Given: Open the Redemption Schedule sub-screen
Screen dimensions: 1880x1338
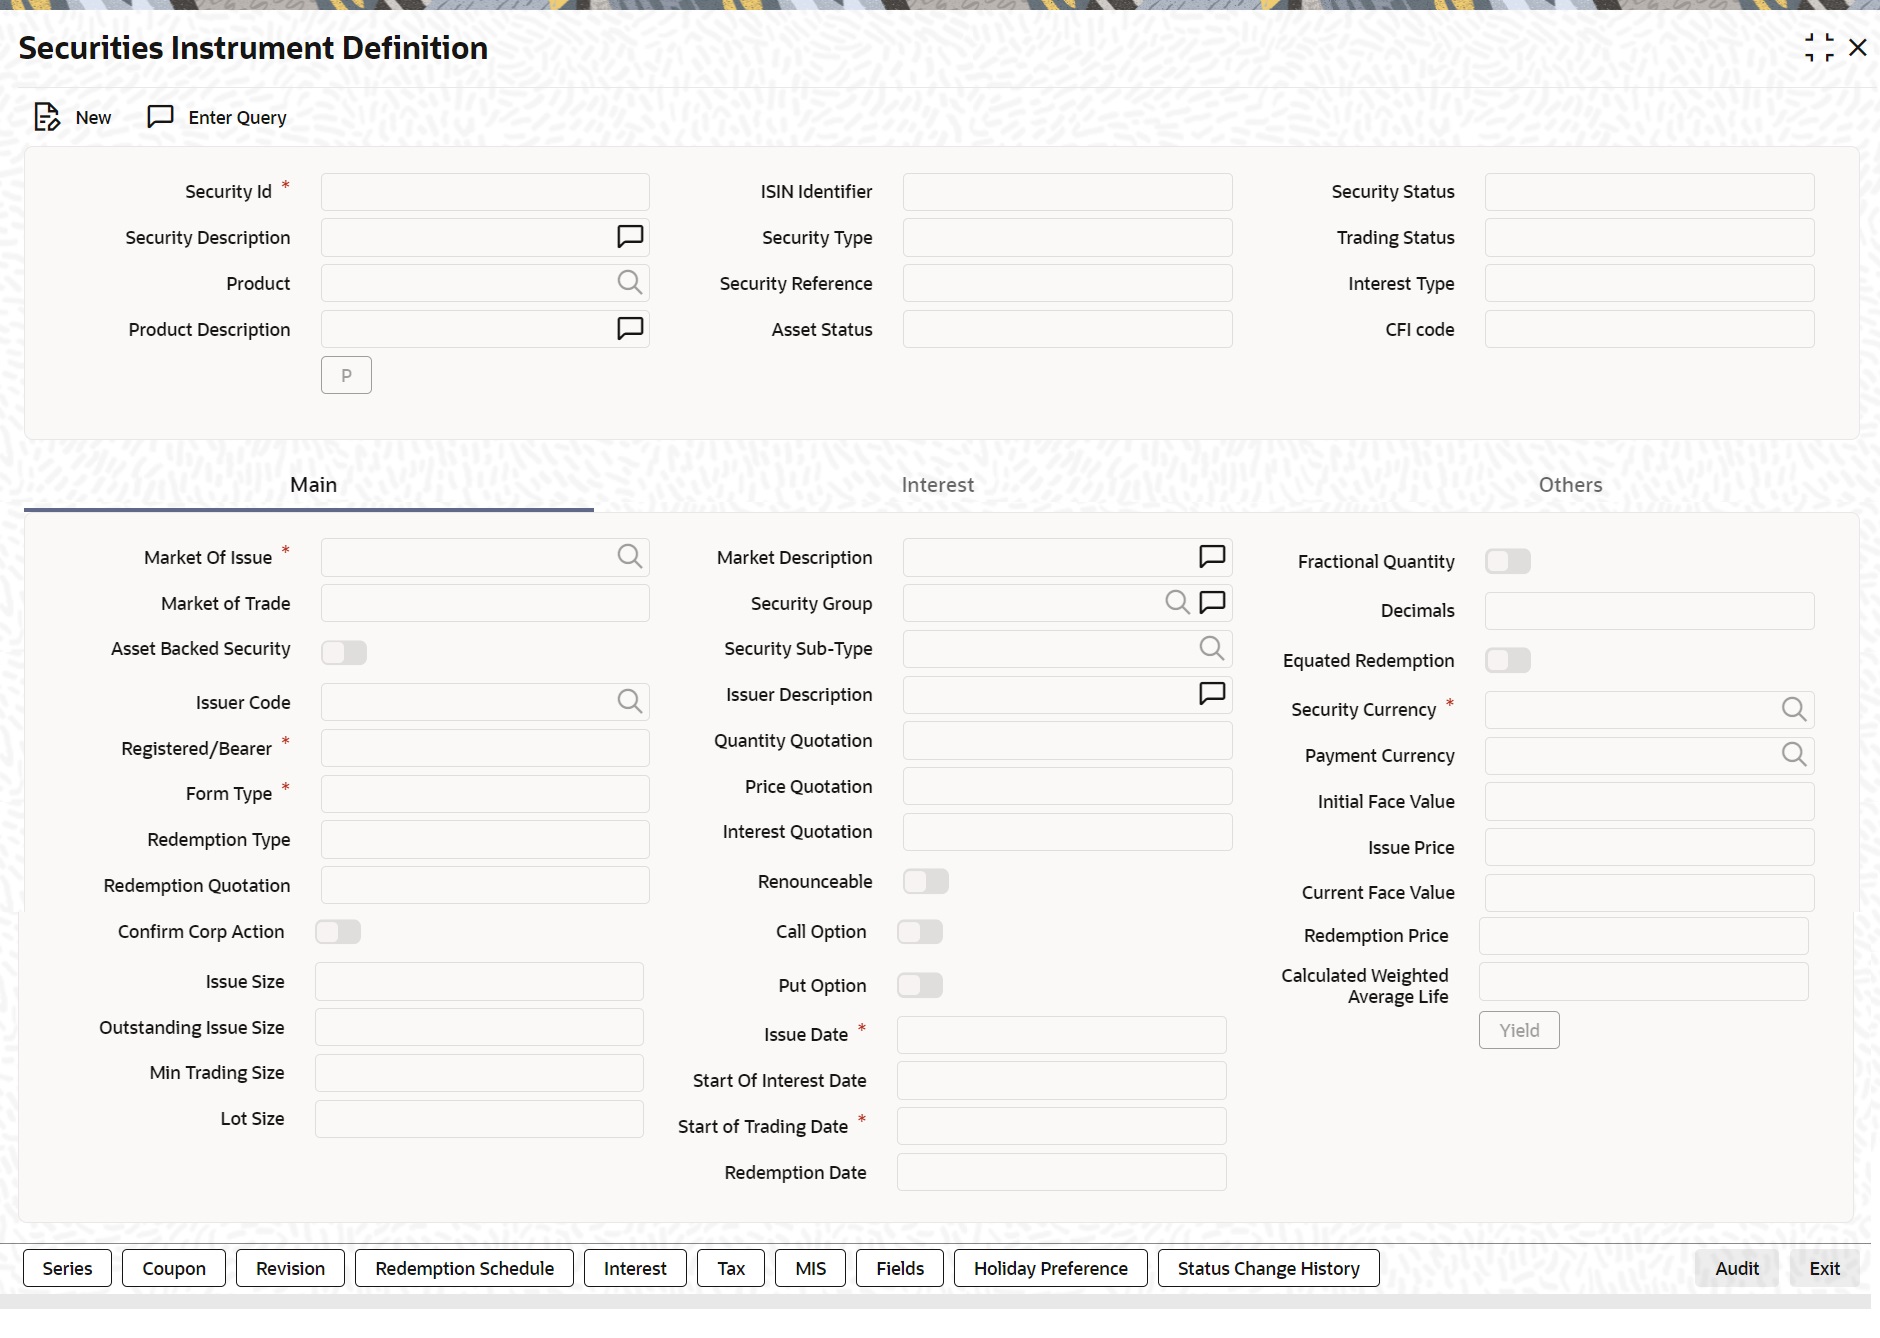Looking at the screenshot, I should point(465,1268).
